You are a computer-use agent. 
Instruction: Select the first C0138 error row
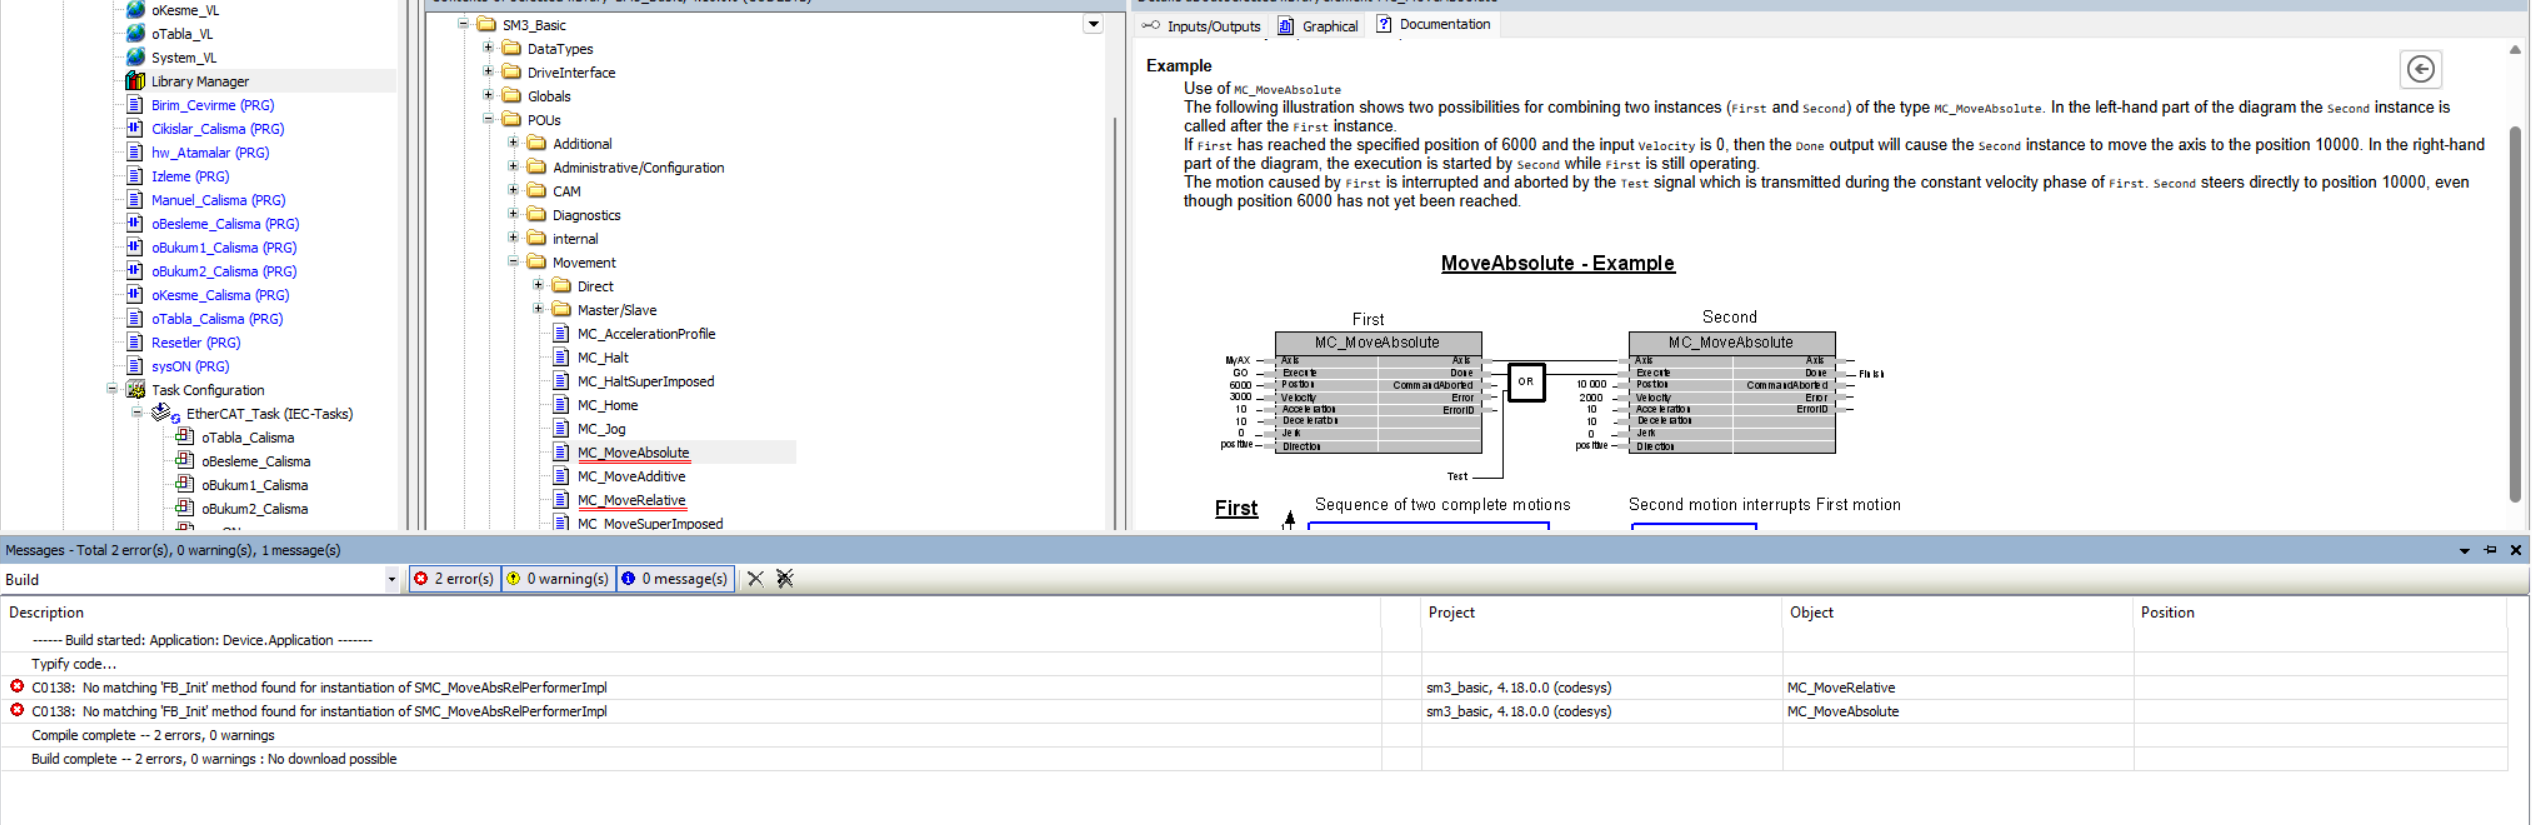coord(319,688)
